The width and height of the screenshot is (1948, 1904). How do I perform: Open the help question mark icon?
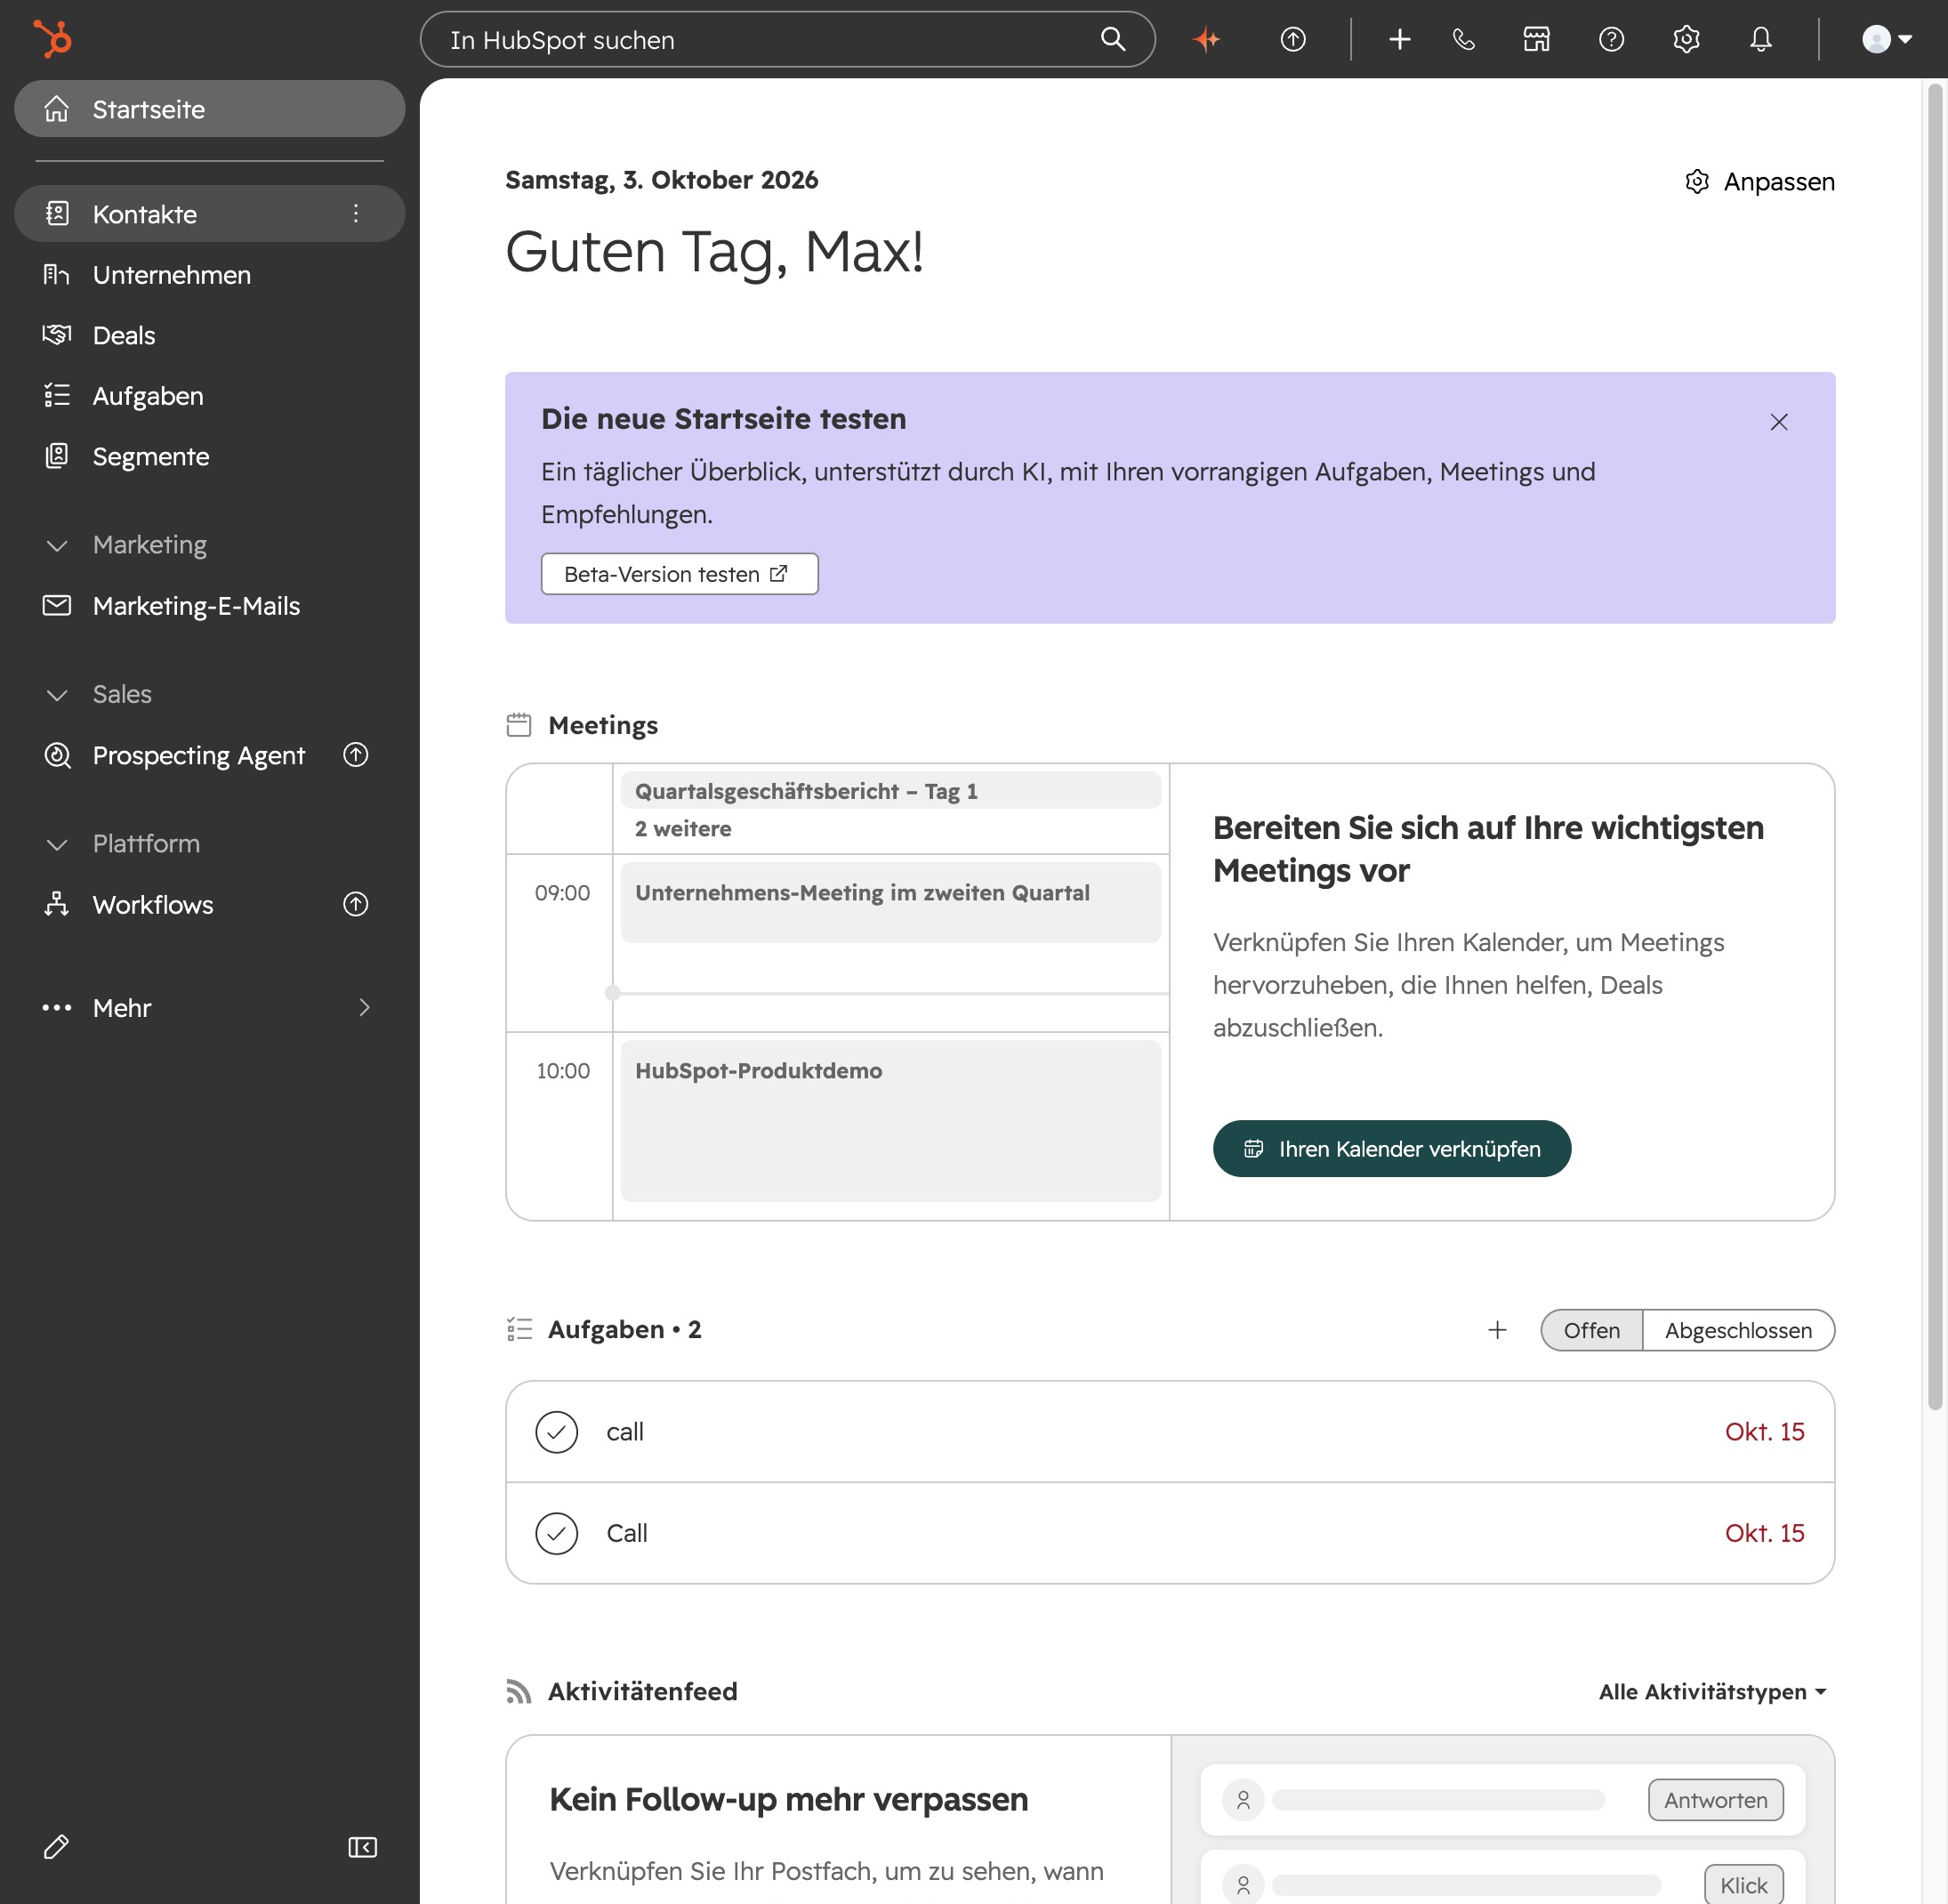[1611, 39]
